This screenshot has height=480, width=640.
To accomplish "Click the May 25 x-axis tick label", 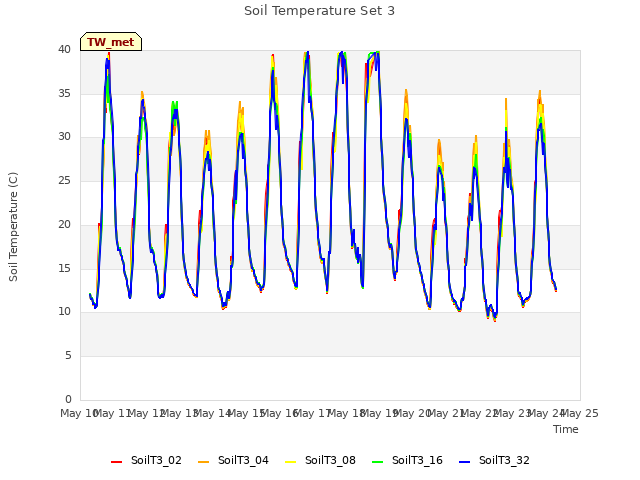I will (580, 413).
